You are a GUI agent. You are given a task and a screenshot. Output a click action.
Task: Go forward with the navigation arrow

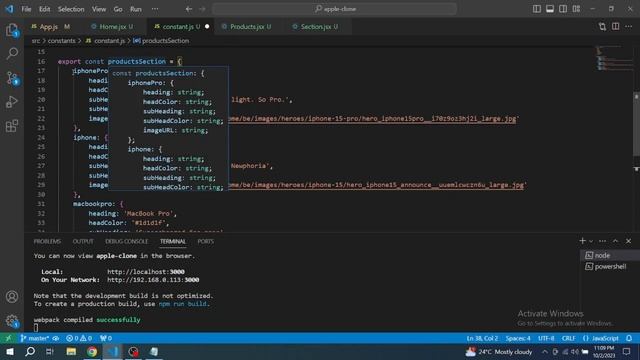pyautogui.click(x=202, y=9)
